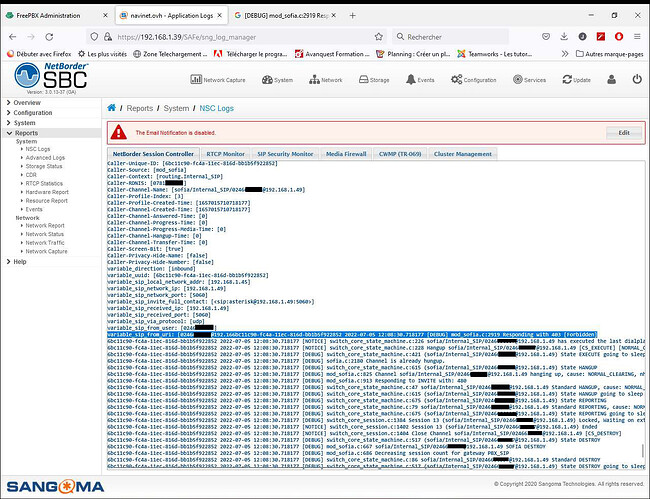The width and height of the screenshot is (650, 499).
Task: Expand the Overview sidebar section
Action: click(x=24, y=102)
